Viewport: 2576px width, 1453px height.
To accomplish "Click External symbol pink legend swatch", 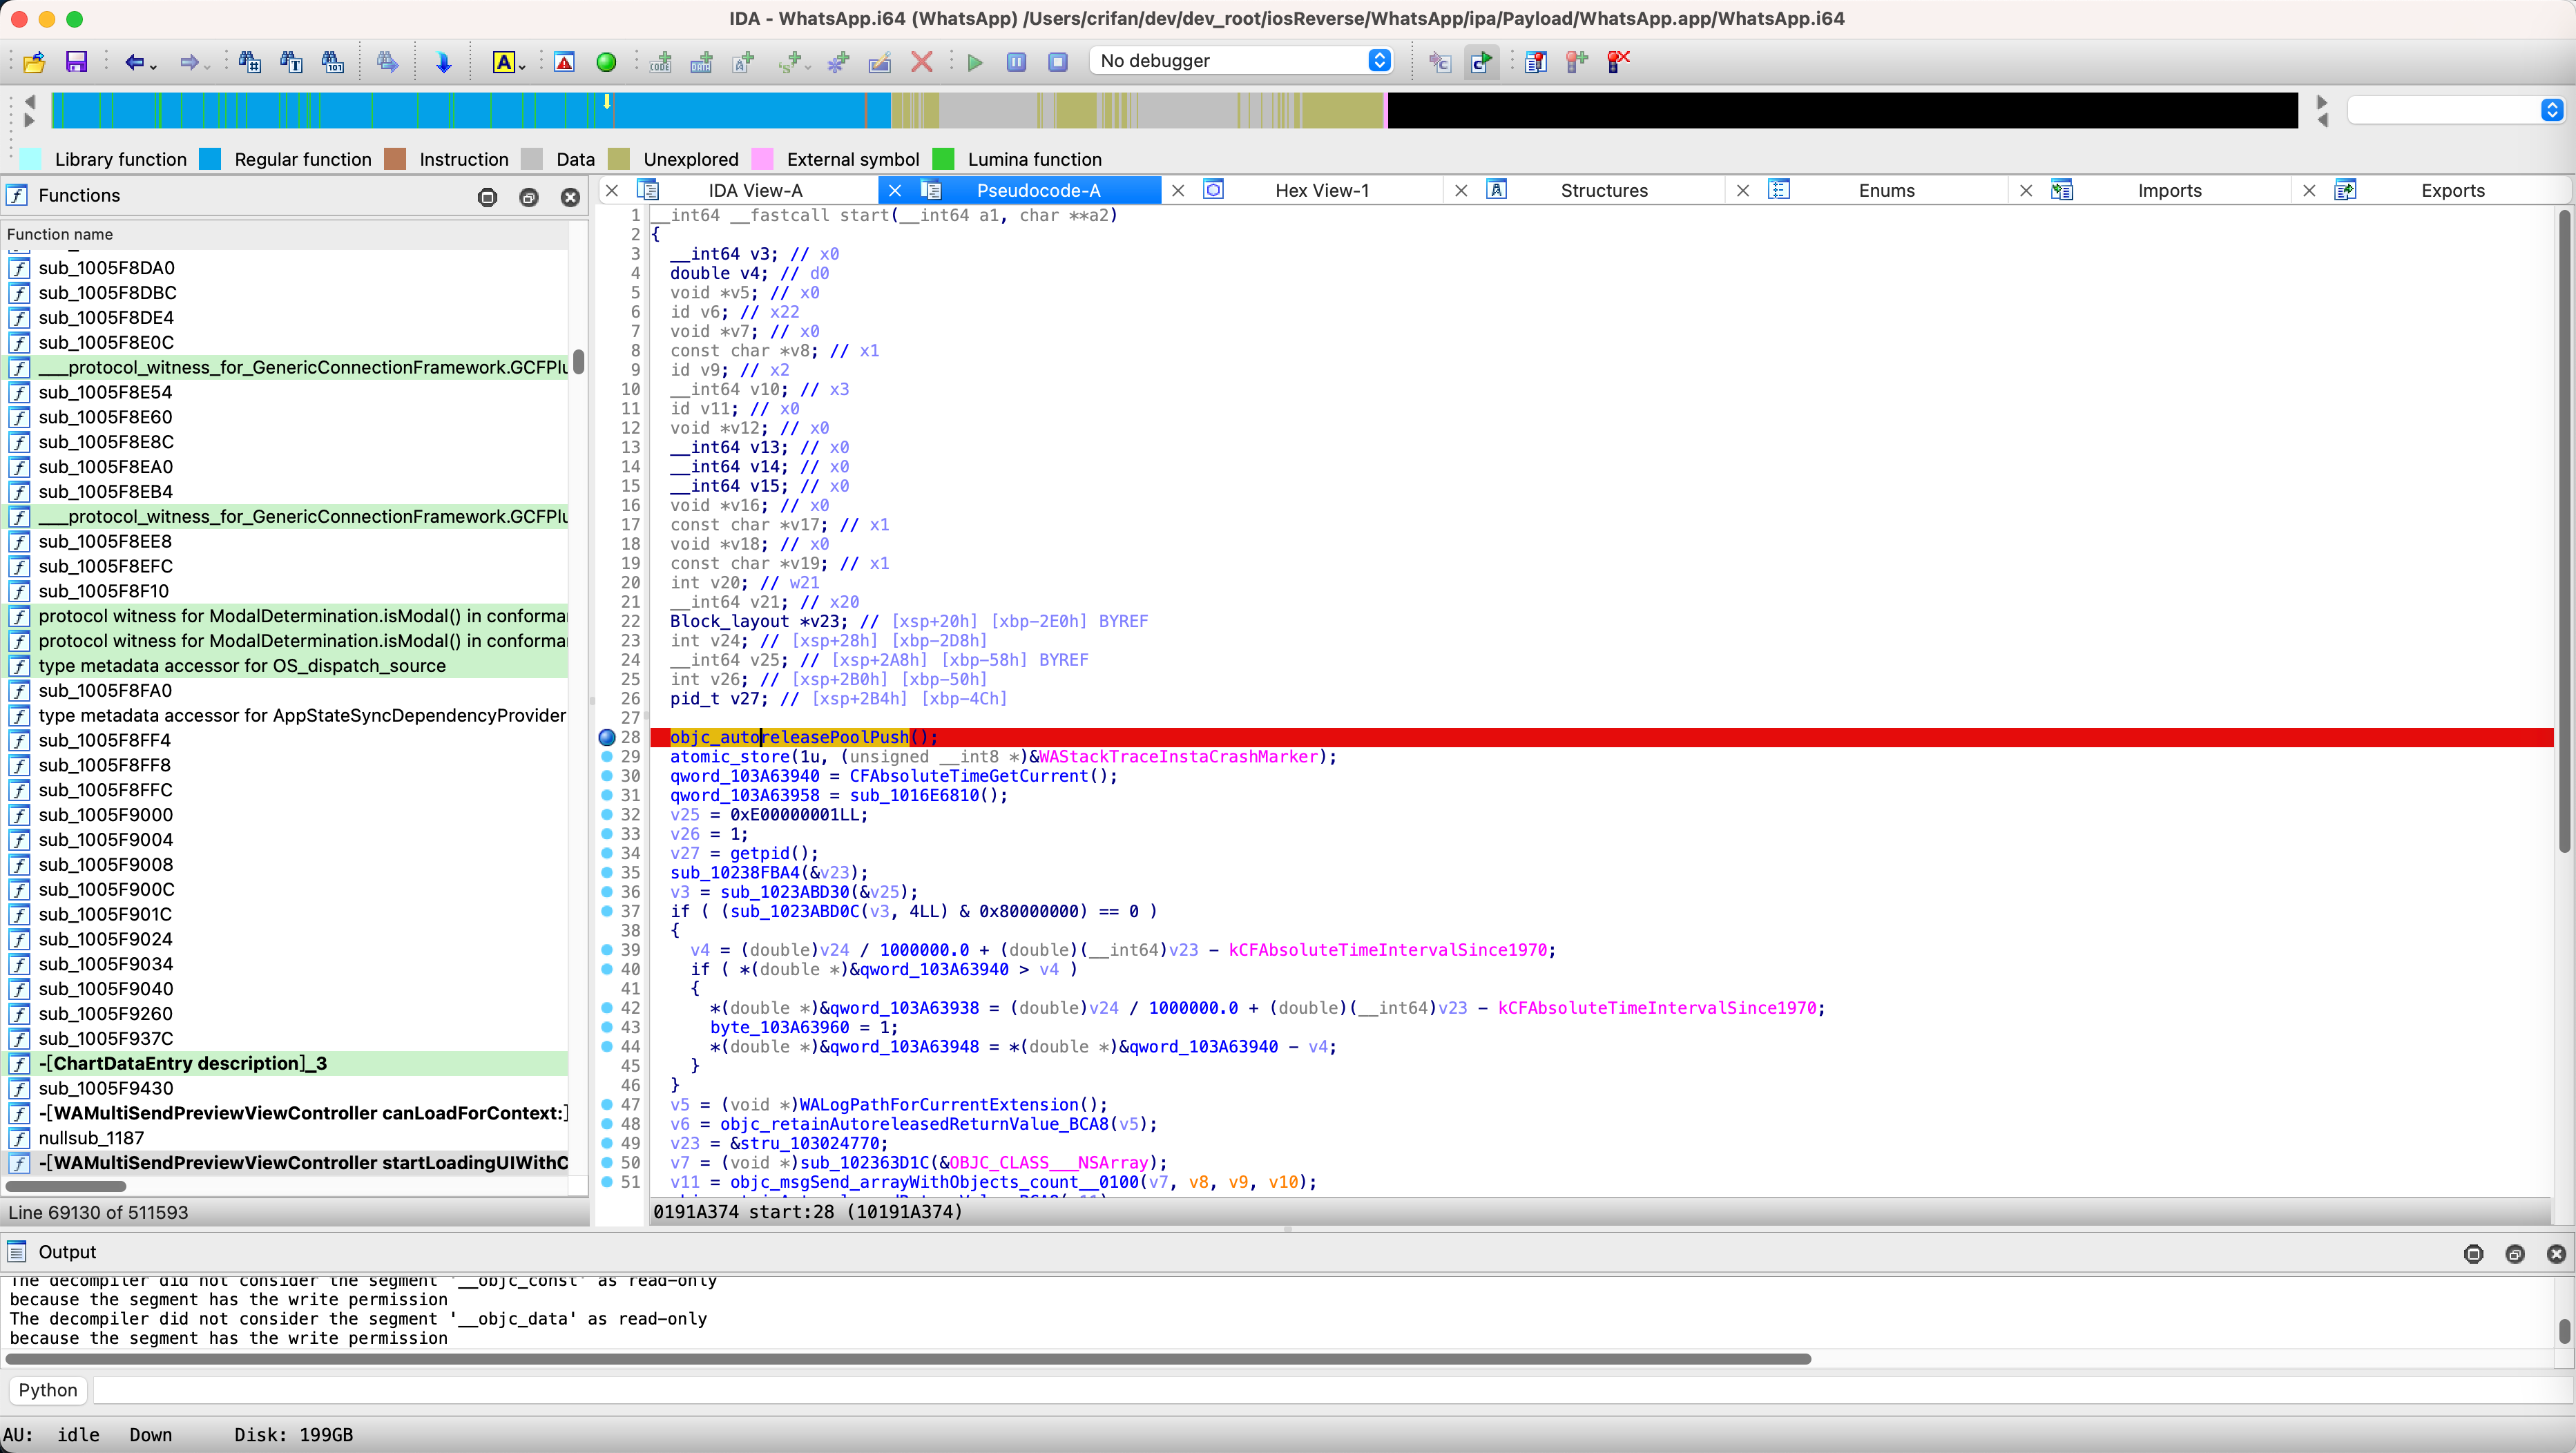I will coord(763,159).
